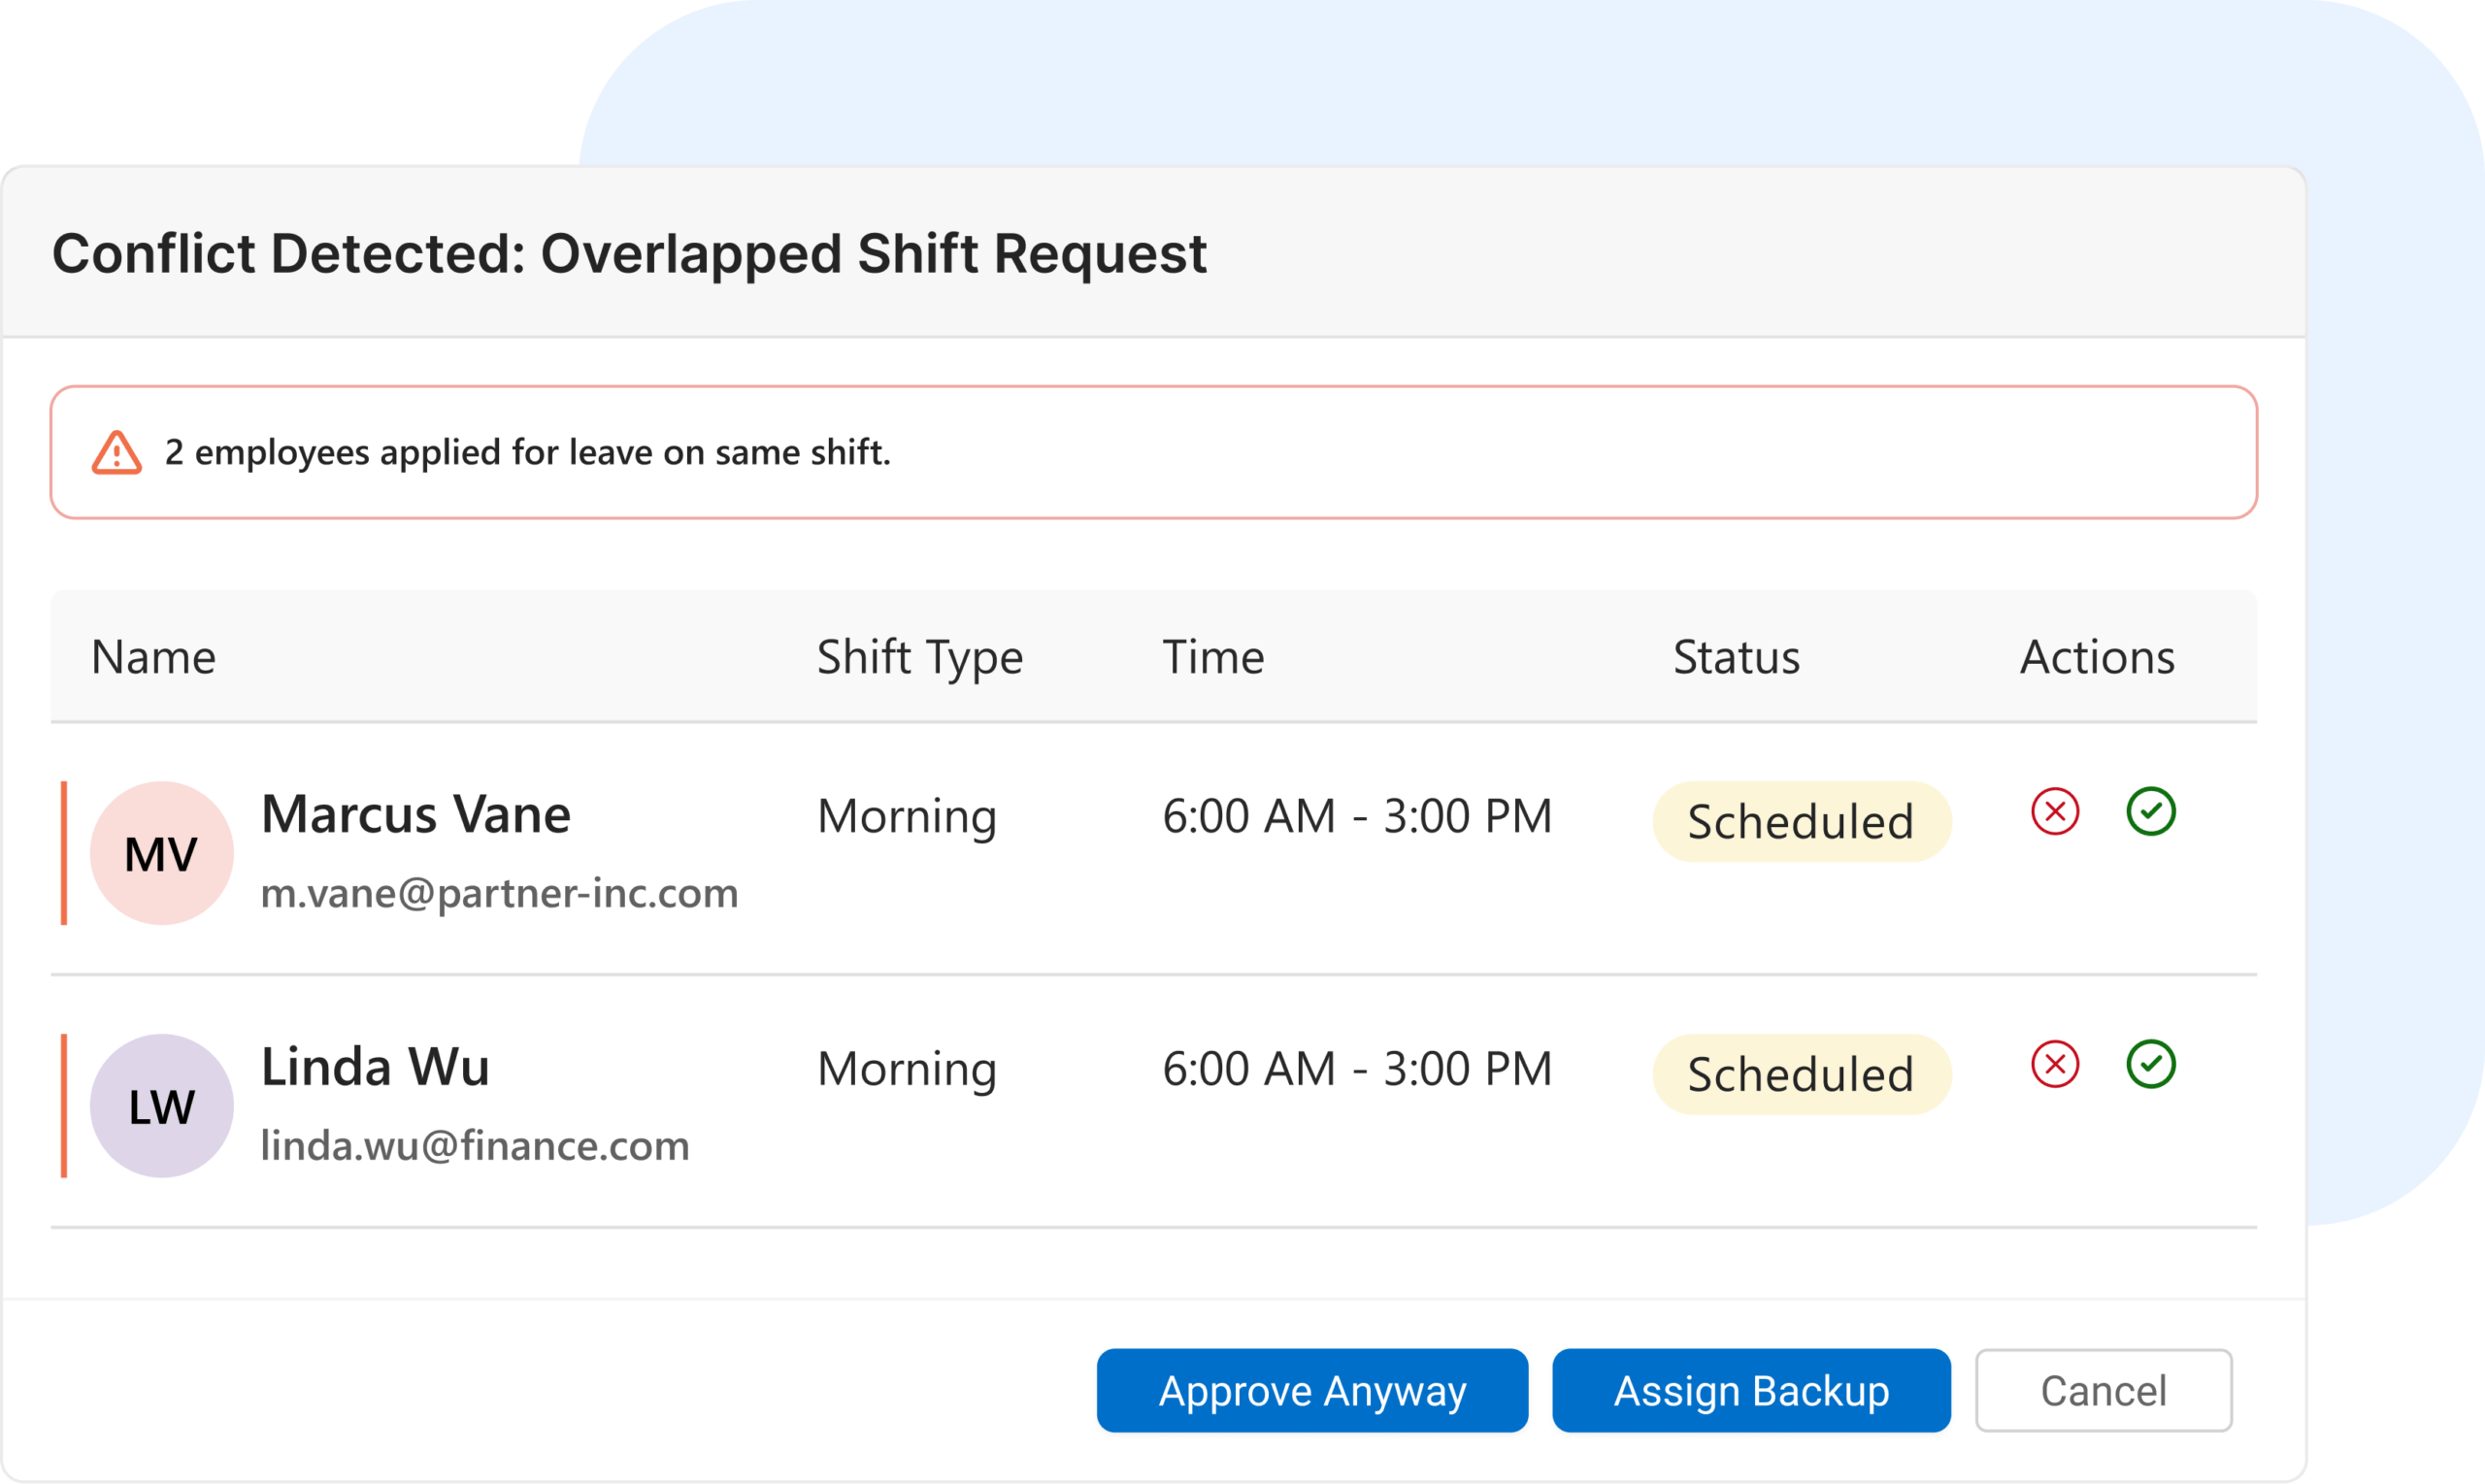Click the Status column header
Image resolution: width=2485 pixels, height=1484 pixels.
pyautogui.click(x=1736, y=657)
